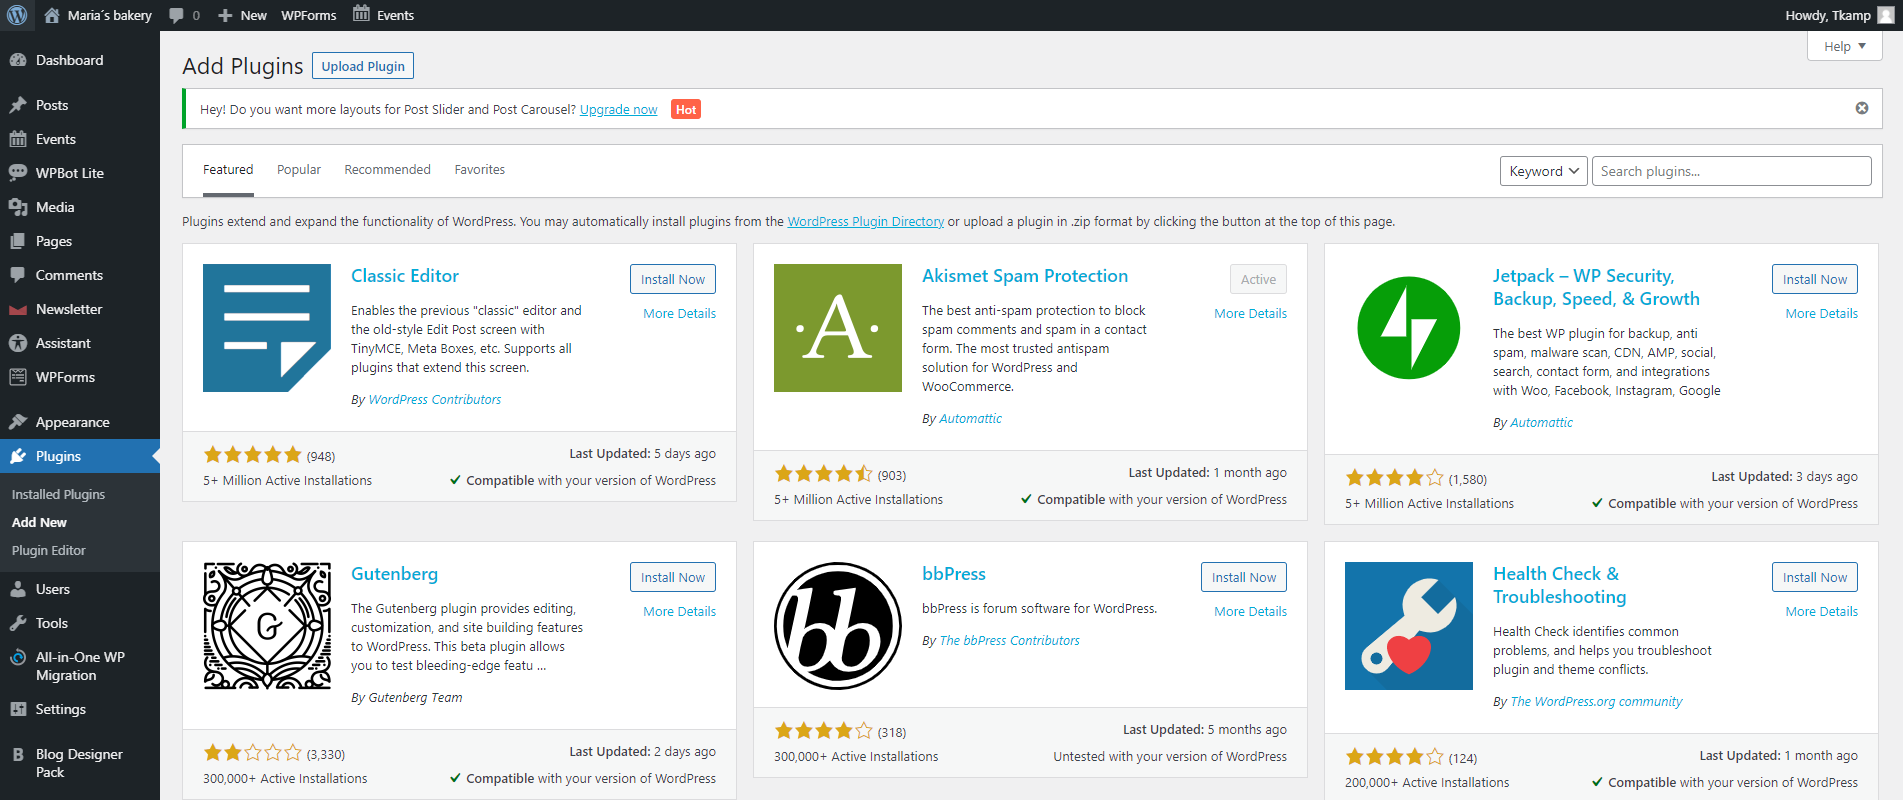The width and height of the screenshot is (1903, 800).
Task: Open the comments bubble icon in admin bar
Action: [177, 15]
